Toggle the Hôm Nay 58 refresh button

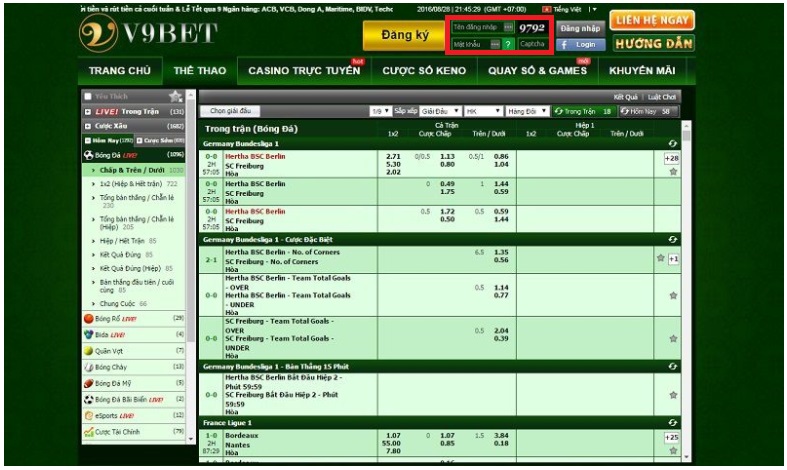pyautogui.click(x=648, y=111)
